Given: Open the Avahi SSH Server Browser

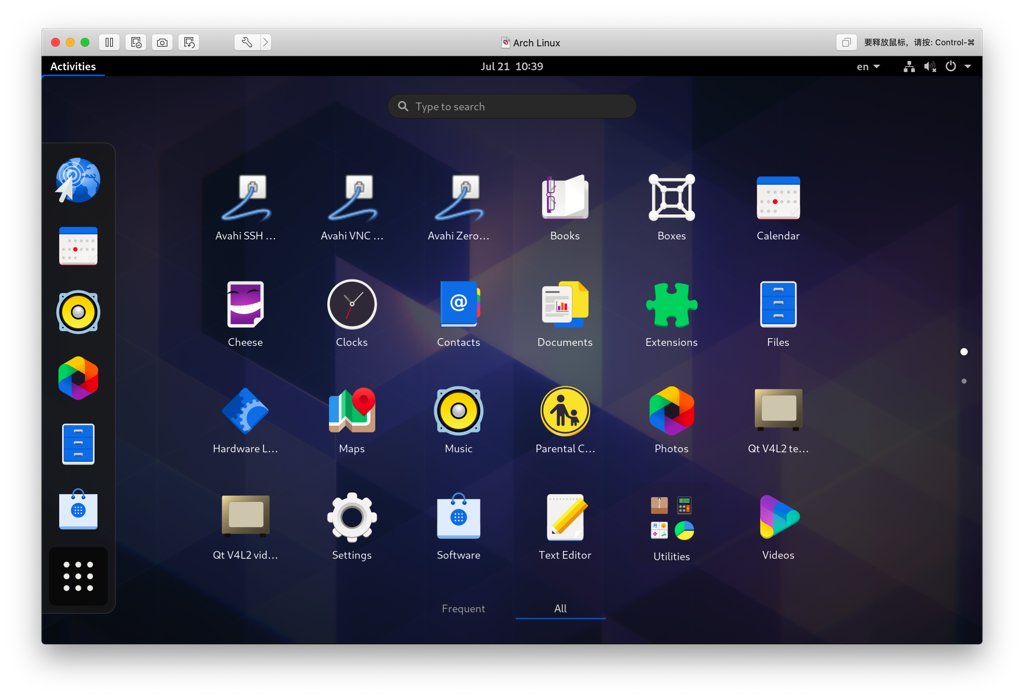Looking at the screenshot, I should coord(245,198).
